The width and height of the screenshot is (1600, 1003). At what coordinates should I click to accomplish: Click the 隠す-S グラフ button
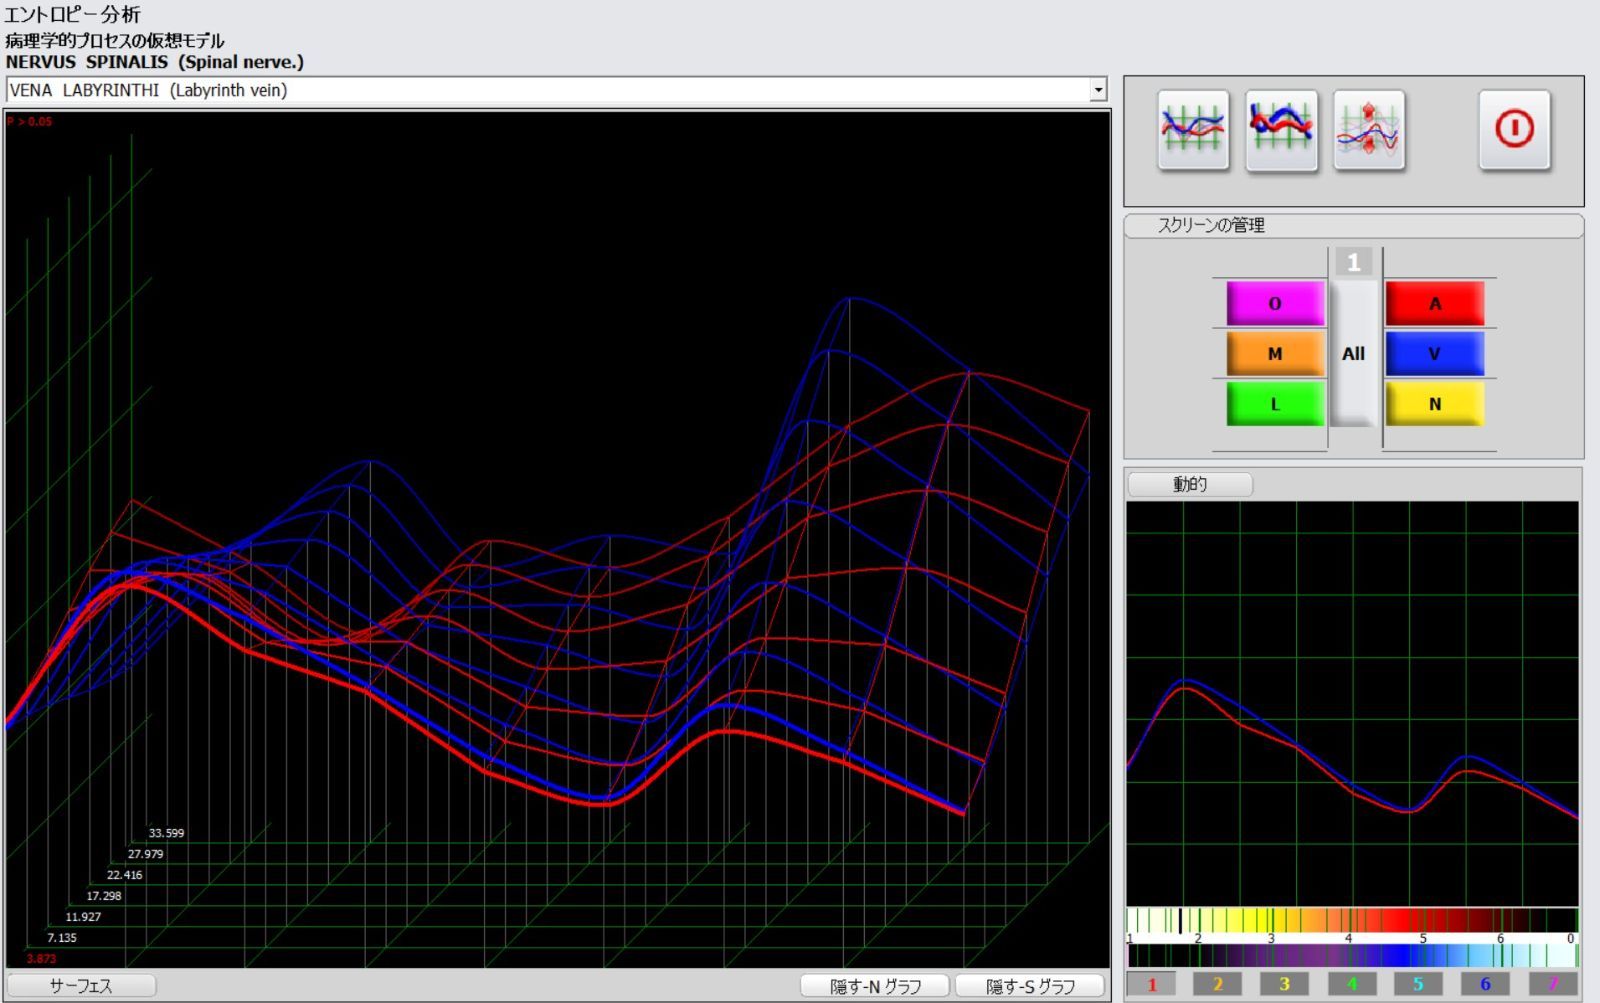[x=1030, y=986]
